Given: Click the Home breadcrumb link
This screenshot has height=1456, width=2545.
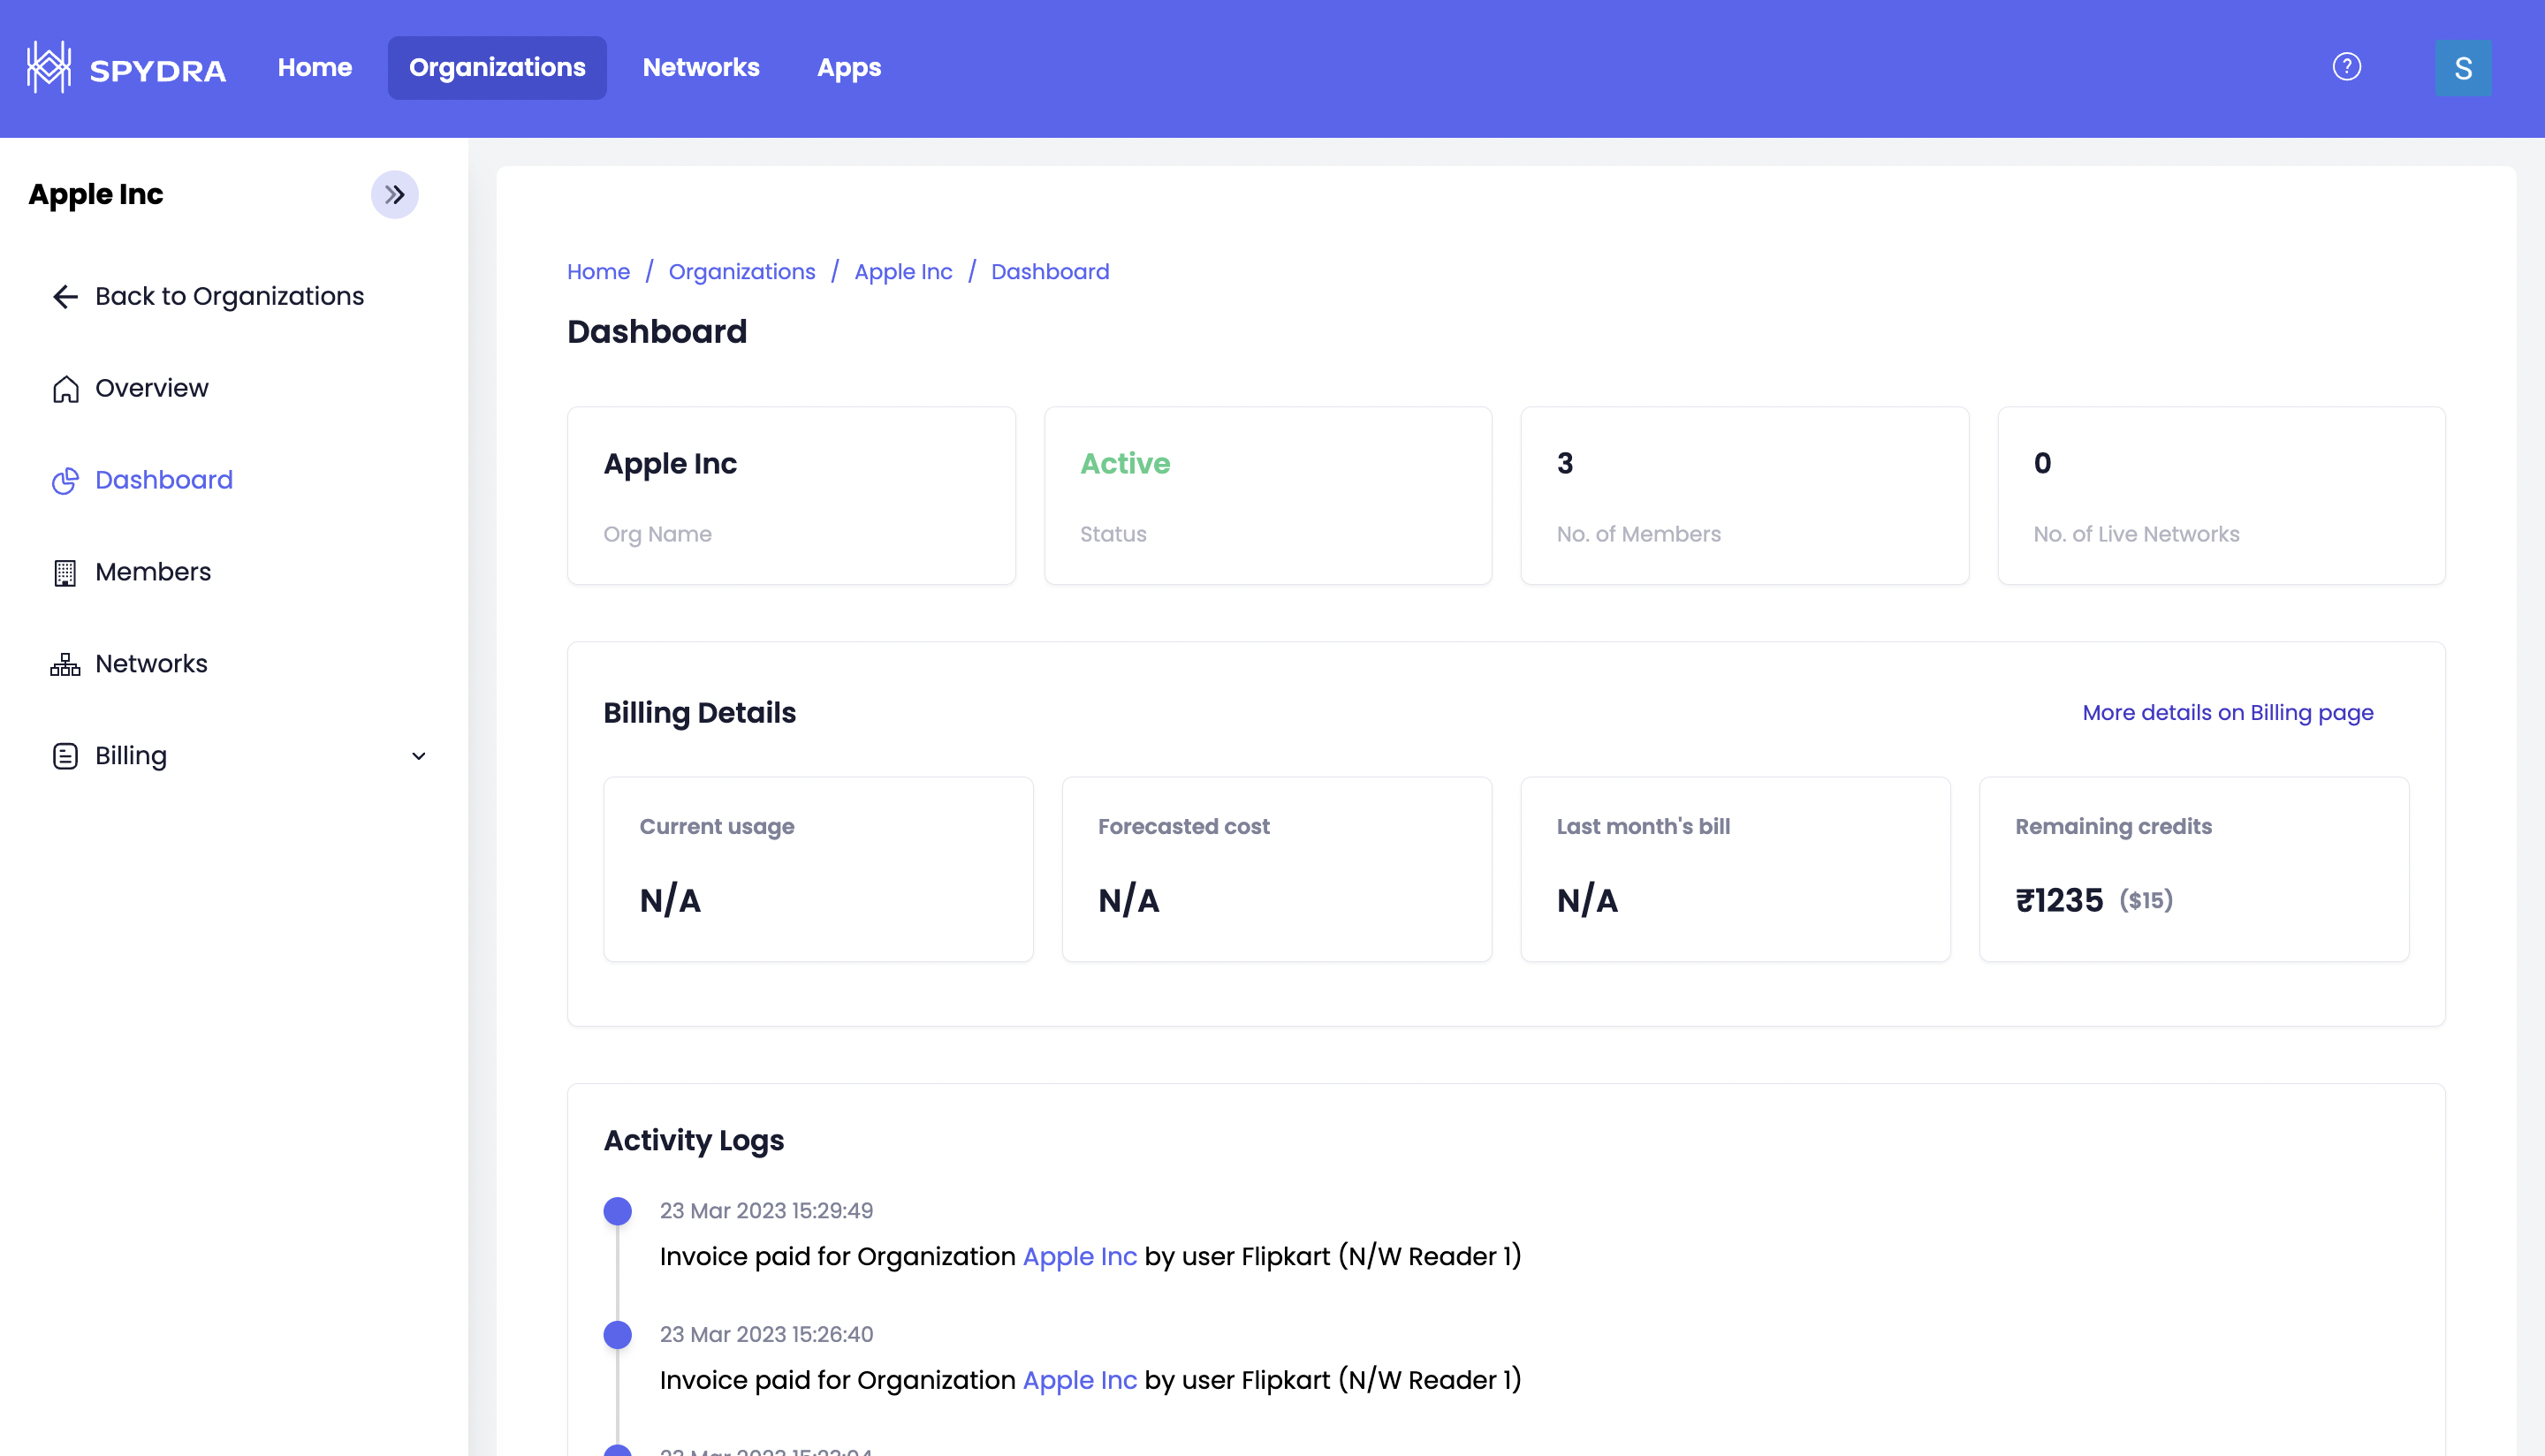Looking at the screenshot, I should pos(598,272).
